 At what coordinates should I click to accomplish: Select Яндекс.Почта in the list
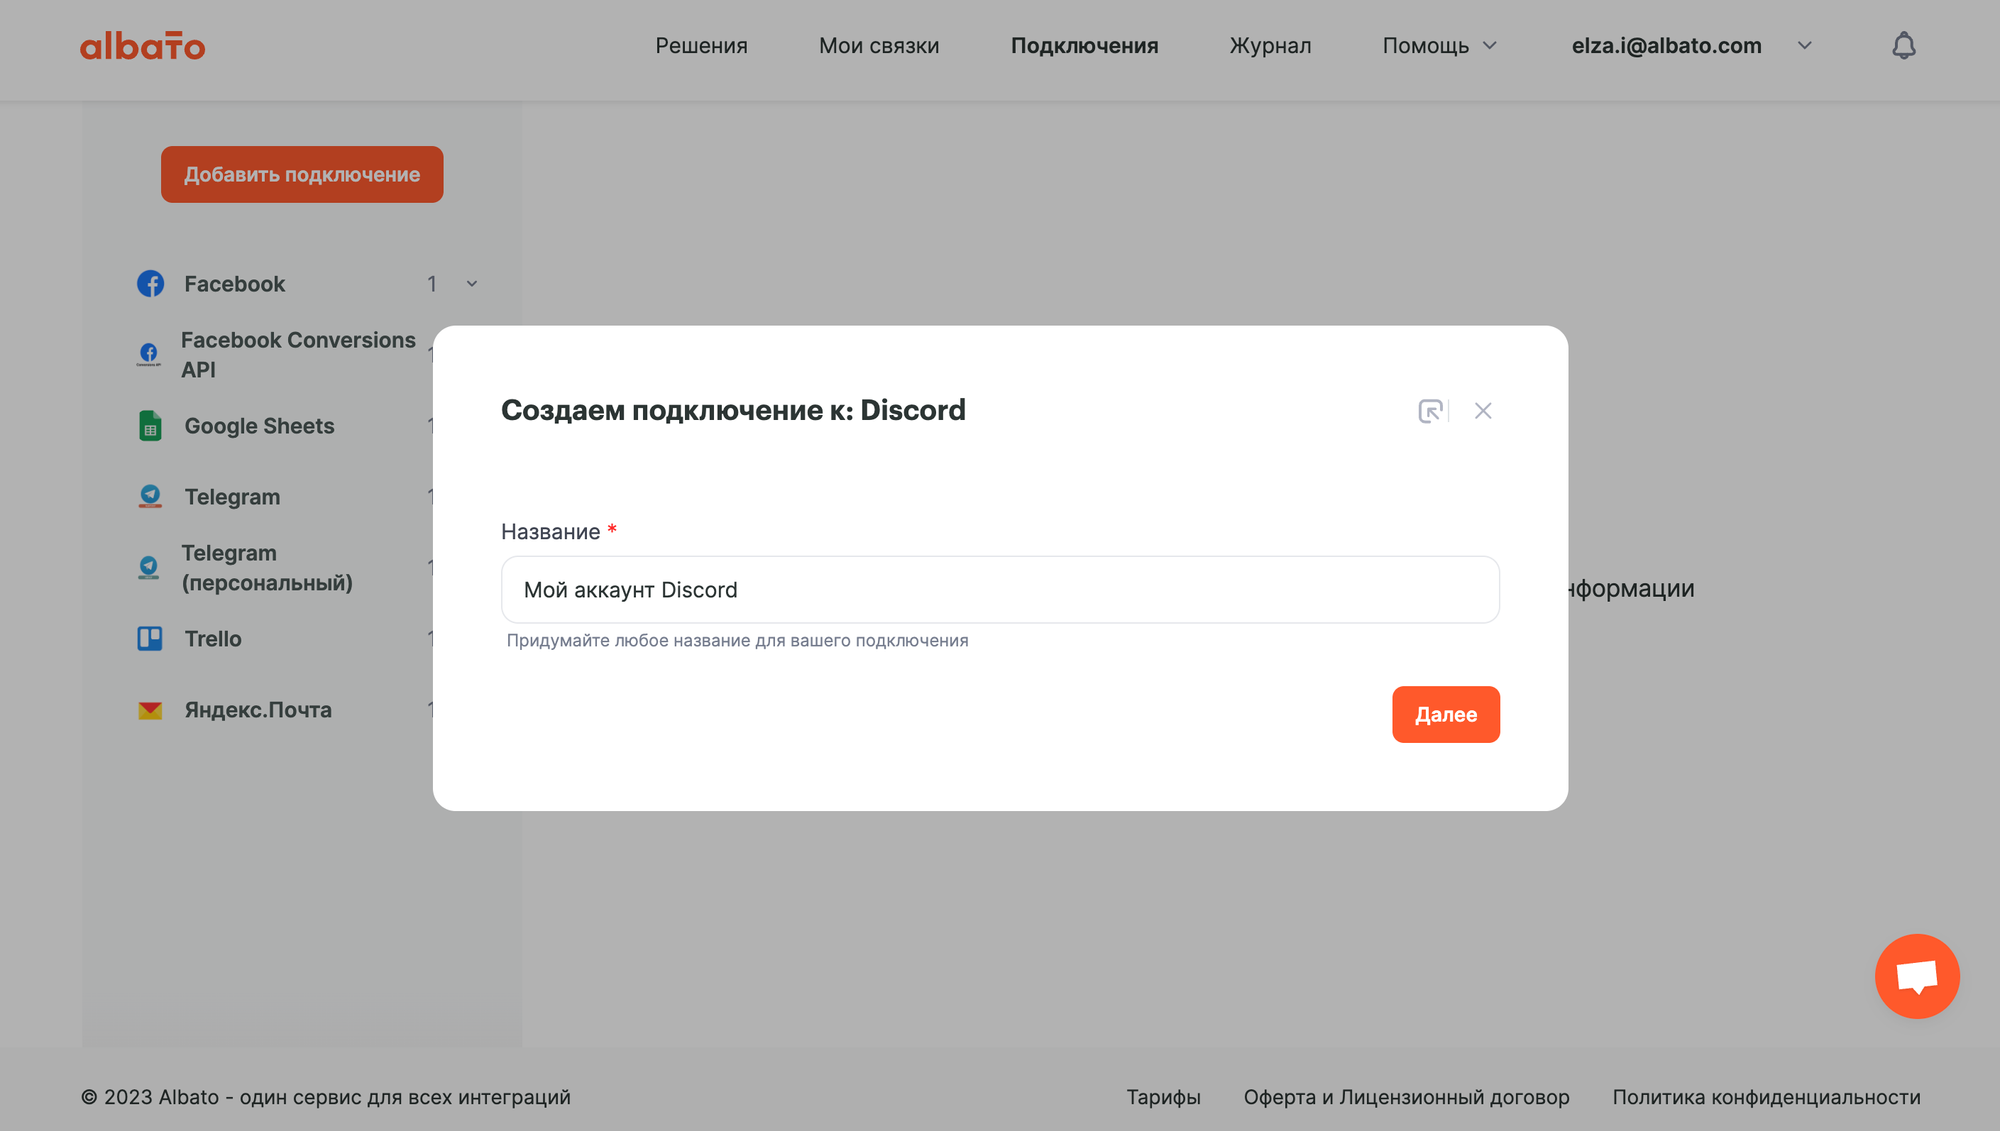point(258,710)
